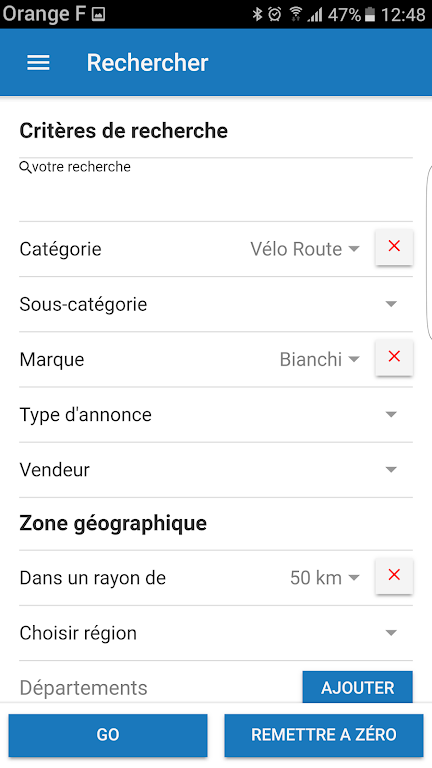Reset filters with REMETTRE A ZÉRO
The width and height of the screenshot is (432, 768).
click(x=324, y=735)
